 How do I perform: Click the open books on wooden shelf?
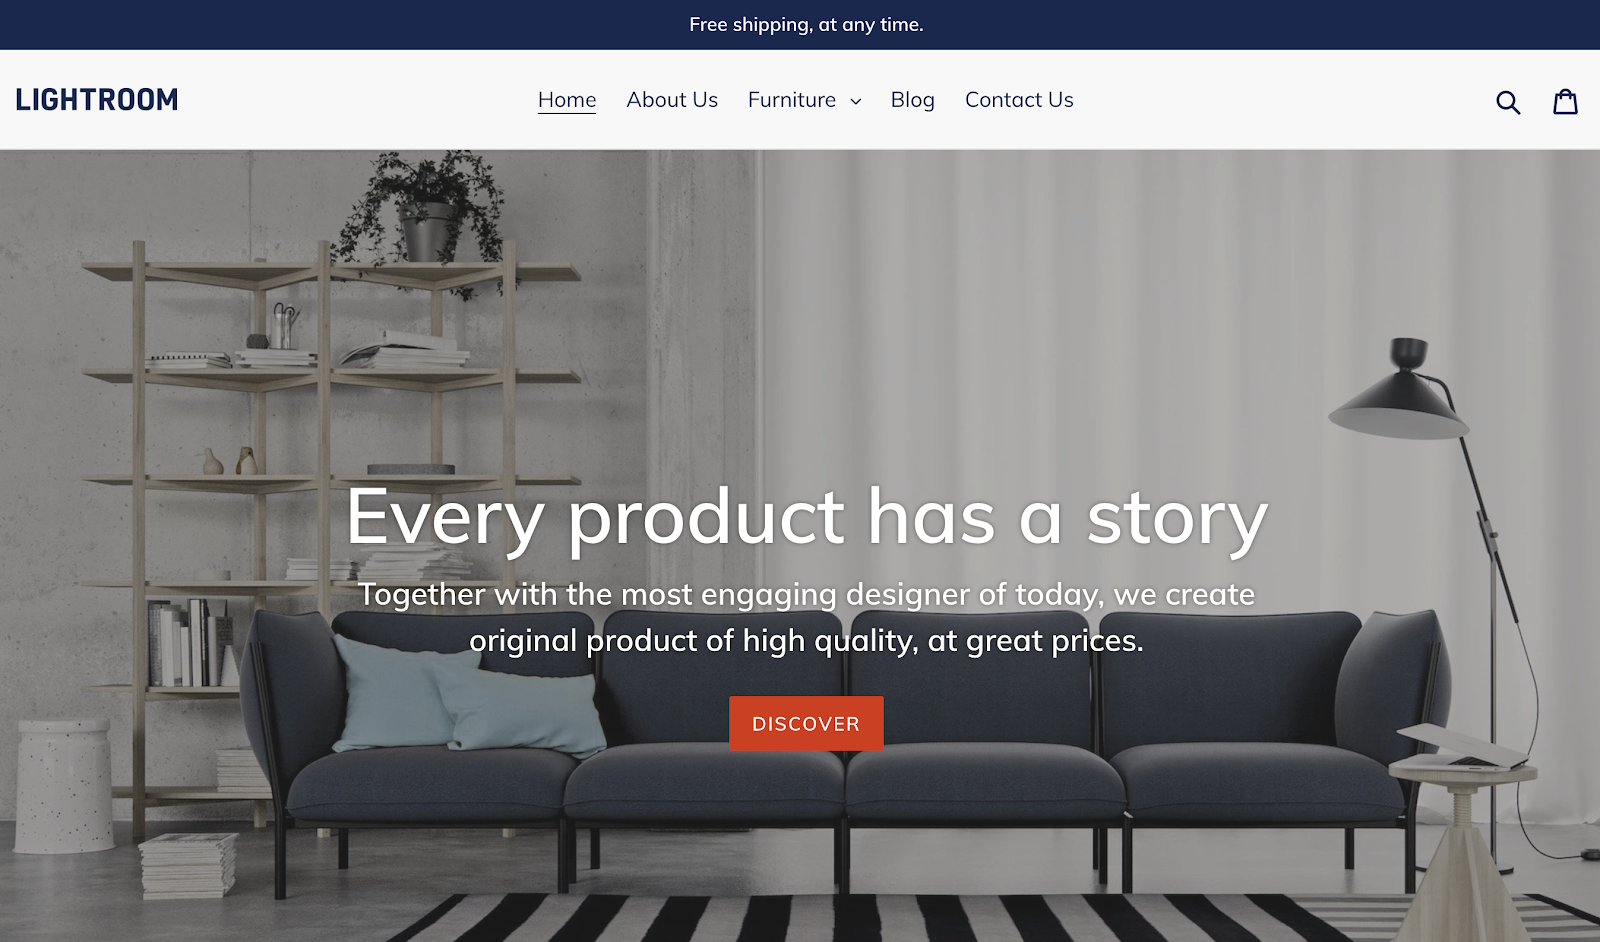[402, 351]
